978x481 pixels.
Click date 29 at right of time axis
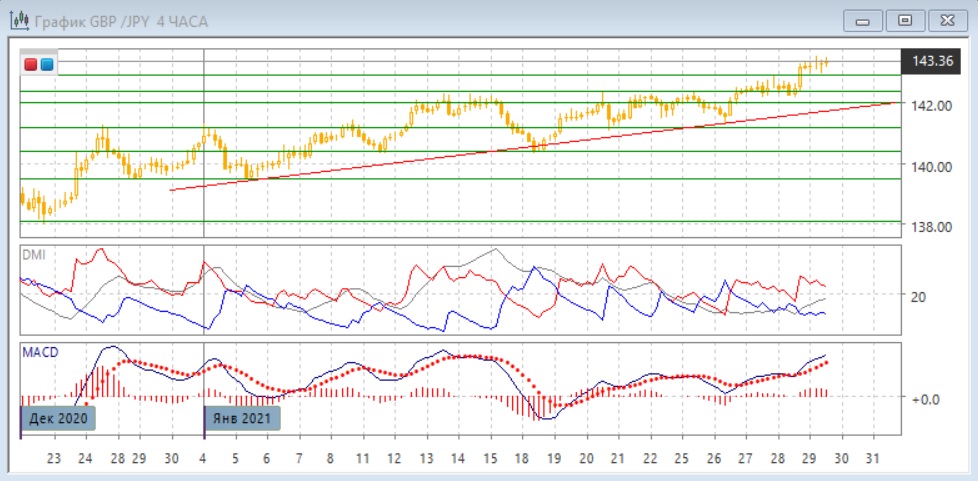808,458
